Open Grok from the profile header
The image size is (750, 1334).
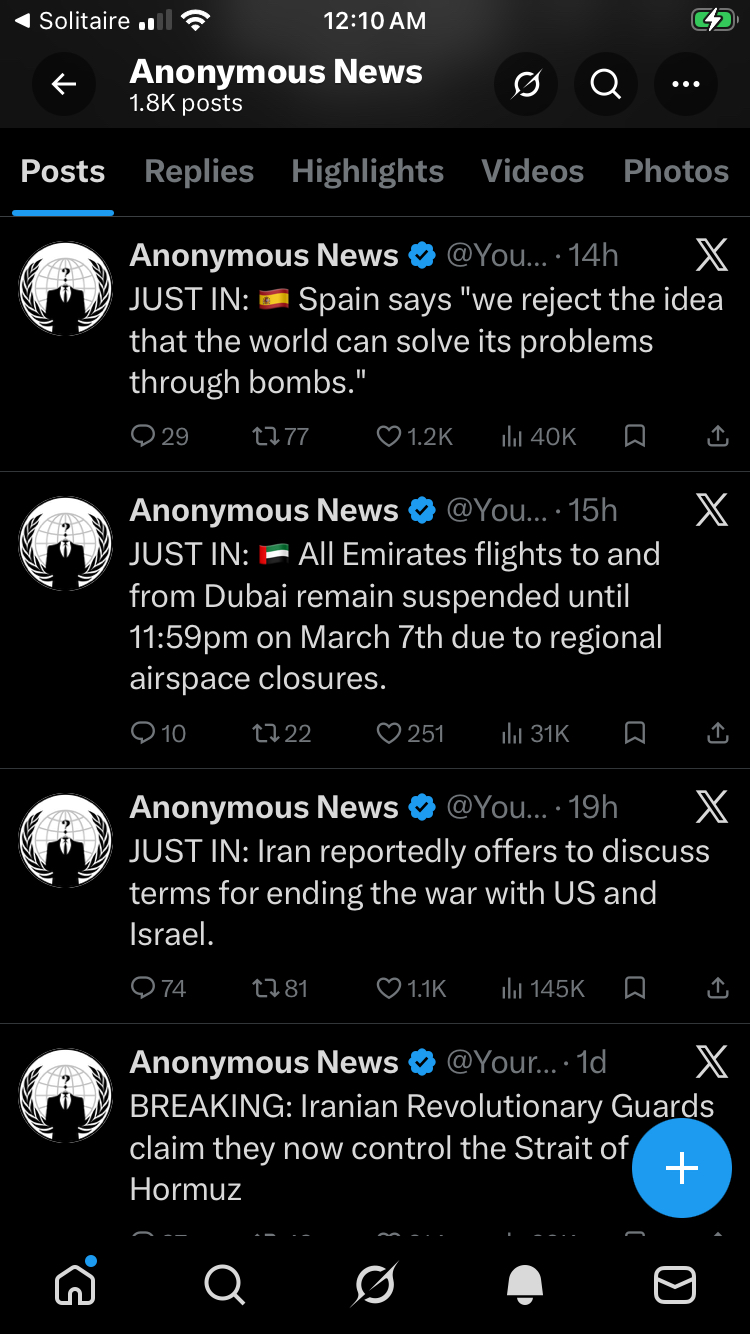(x=526, y=85)
